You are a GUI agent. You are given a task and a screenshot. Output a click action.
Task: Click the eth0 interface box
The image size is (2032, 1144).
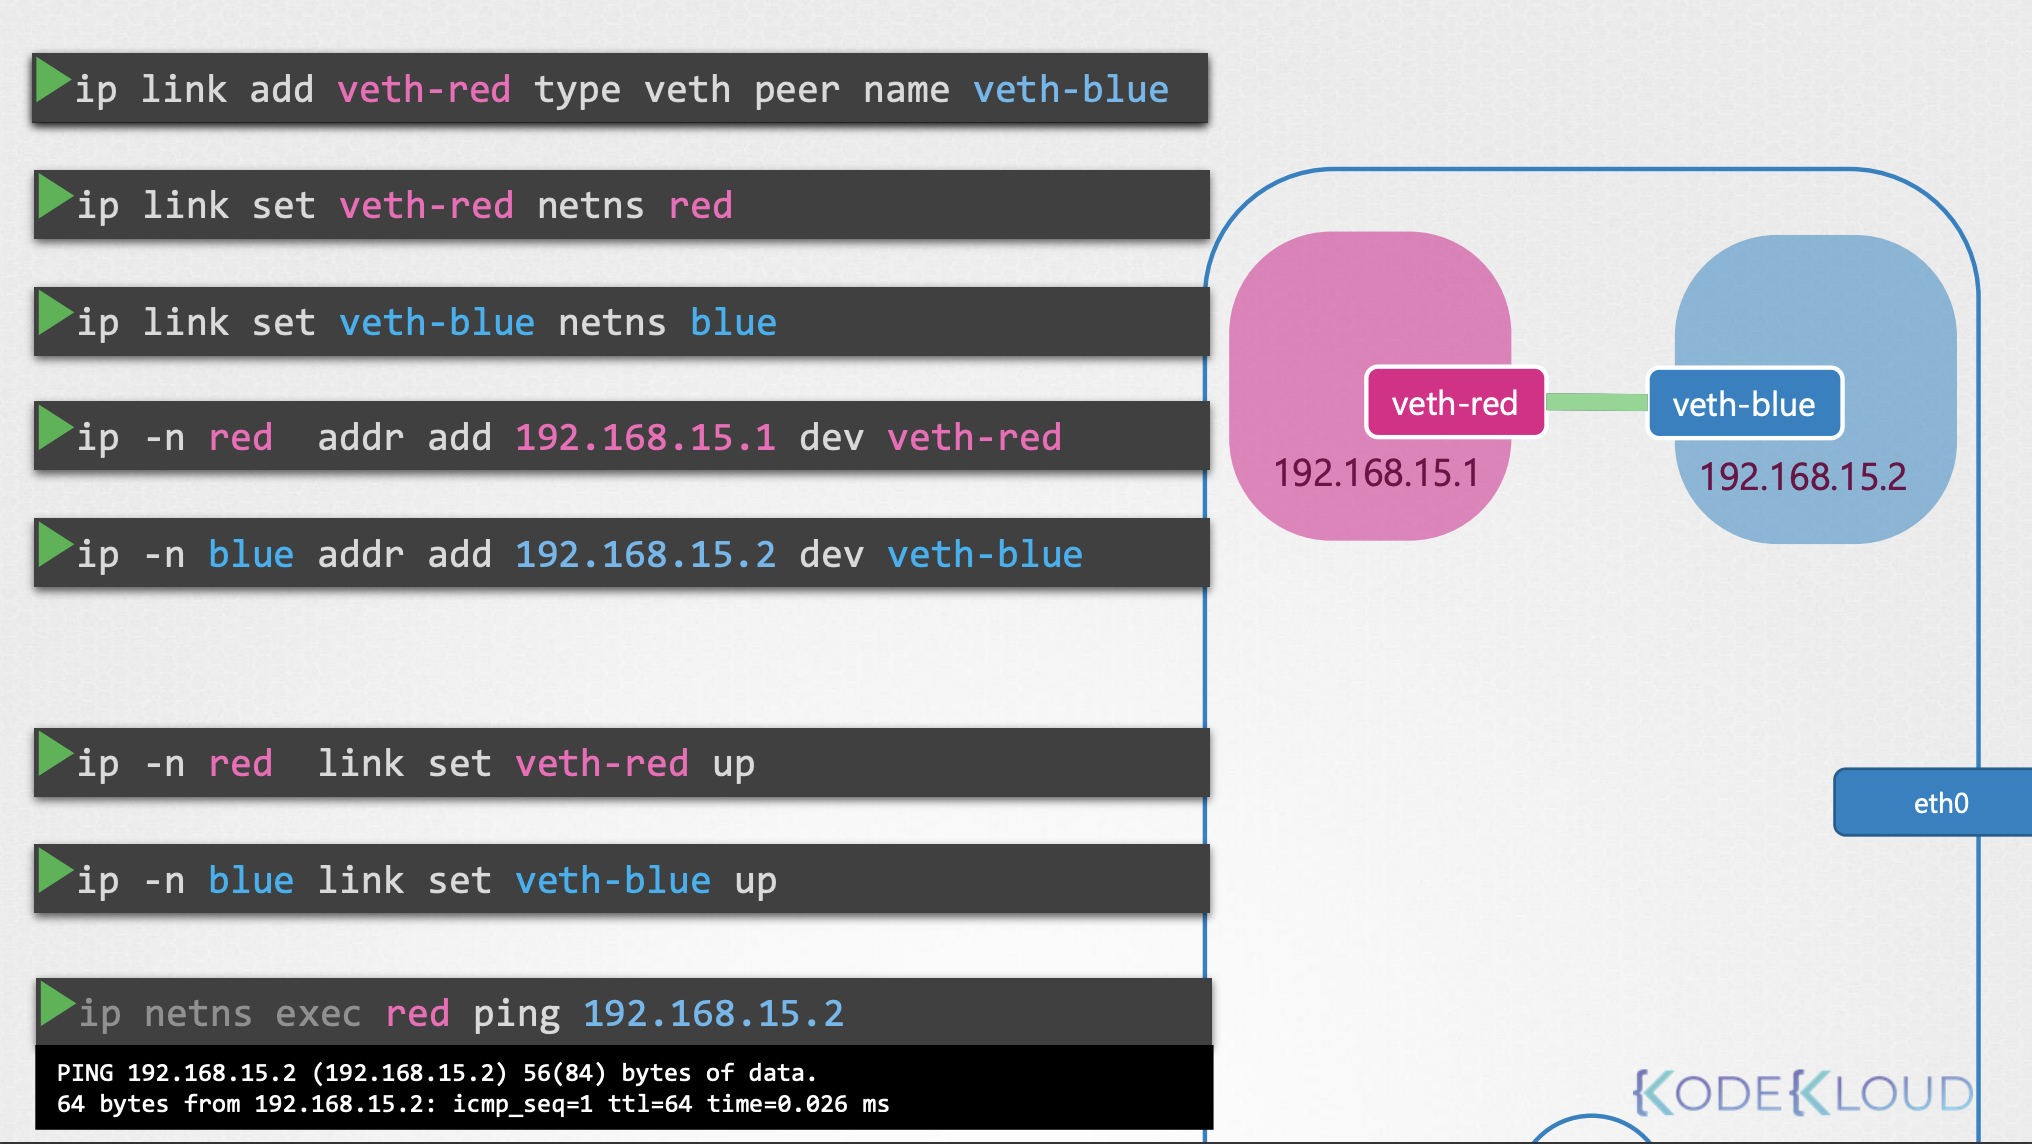[1932, 802]
